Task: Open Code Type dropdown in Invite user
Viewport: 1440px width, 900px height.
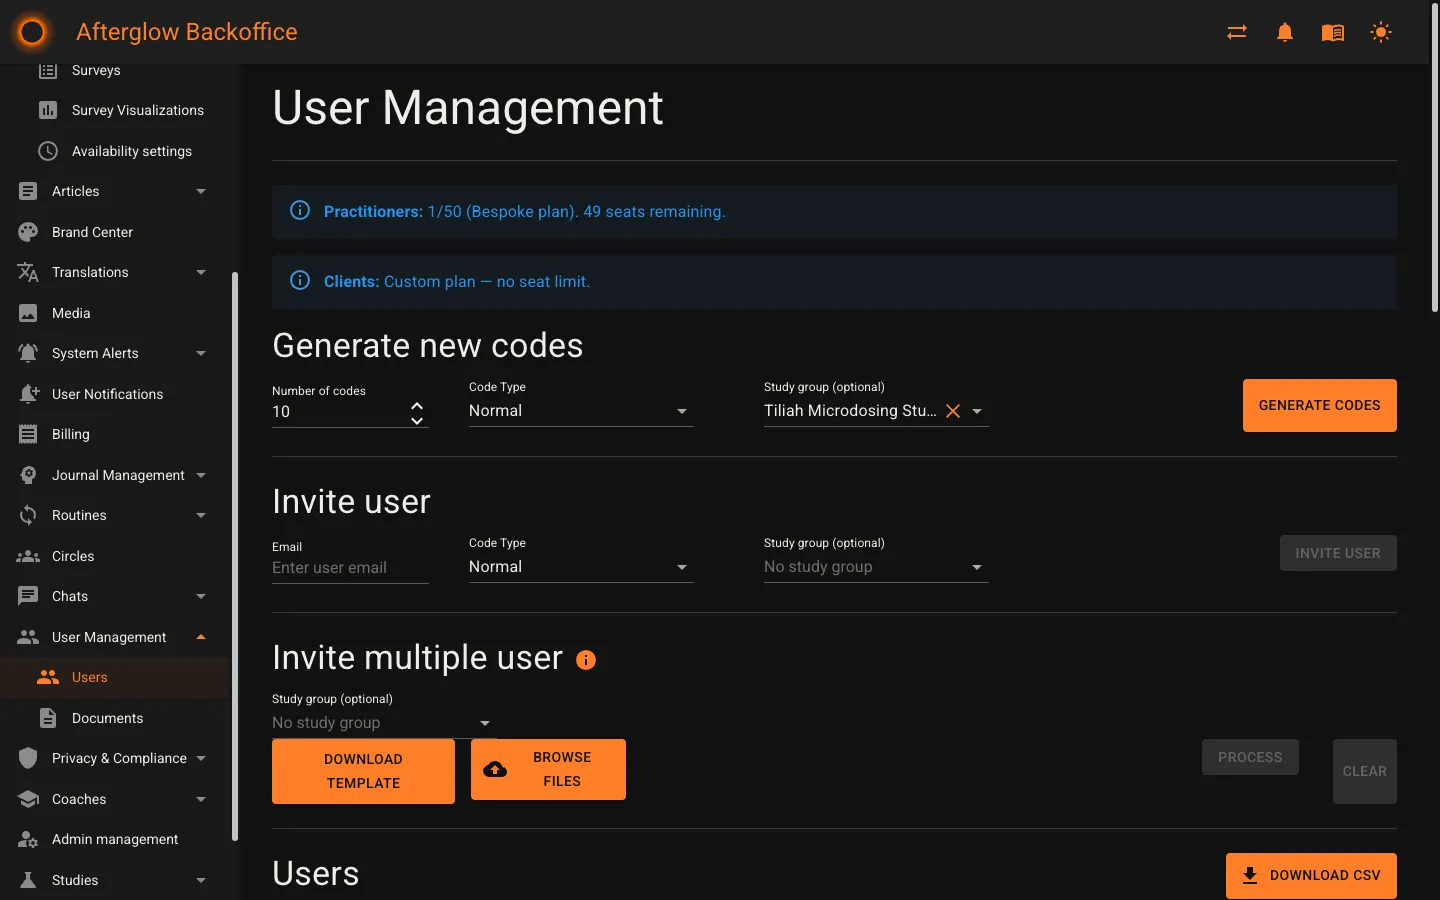Action: [581, 567]
